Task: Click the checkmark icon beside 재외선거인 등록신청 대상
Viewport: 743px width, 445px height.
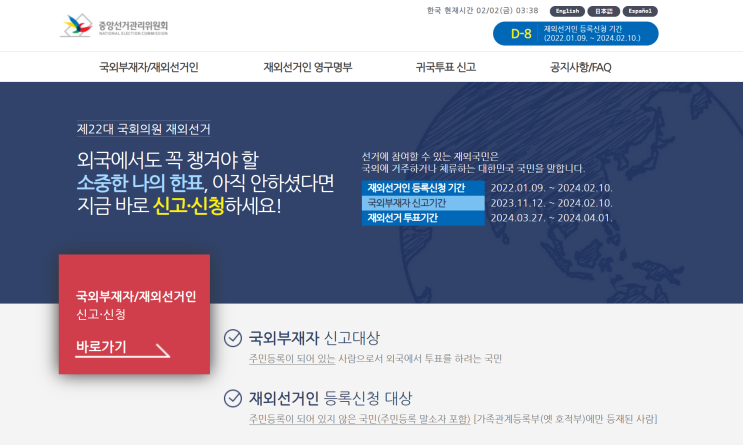Action: [233, 398]
